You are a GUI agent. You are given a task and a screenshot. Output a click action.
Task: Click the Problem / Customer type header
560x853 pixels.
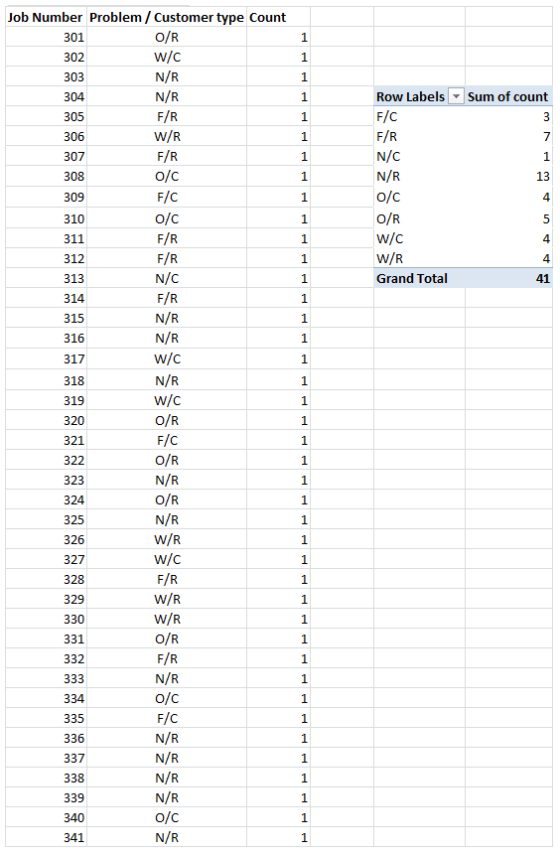pyautogui.click(x=167, y=17)
